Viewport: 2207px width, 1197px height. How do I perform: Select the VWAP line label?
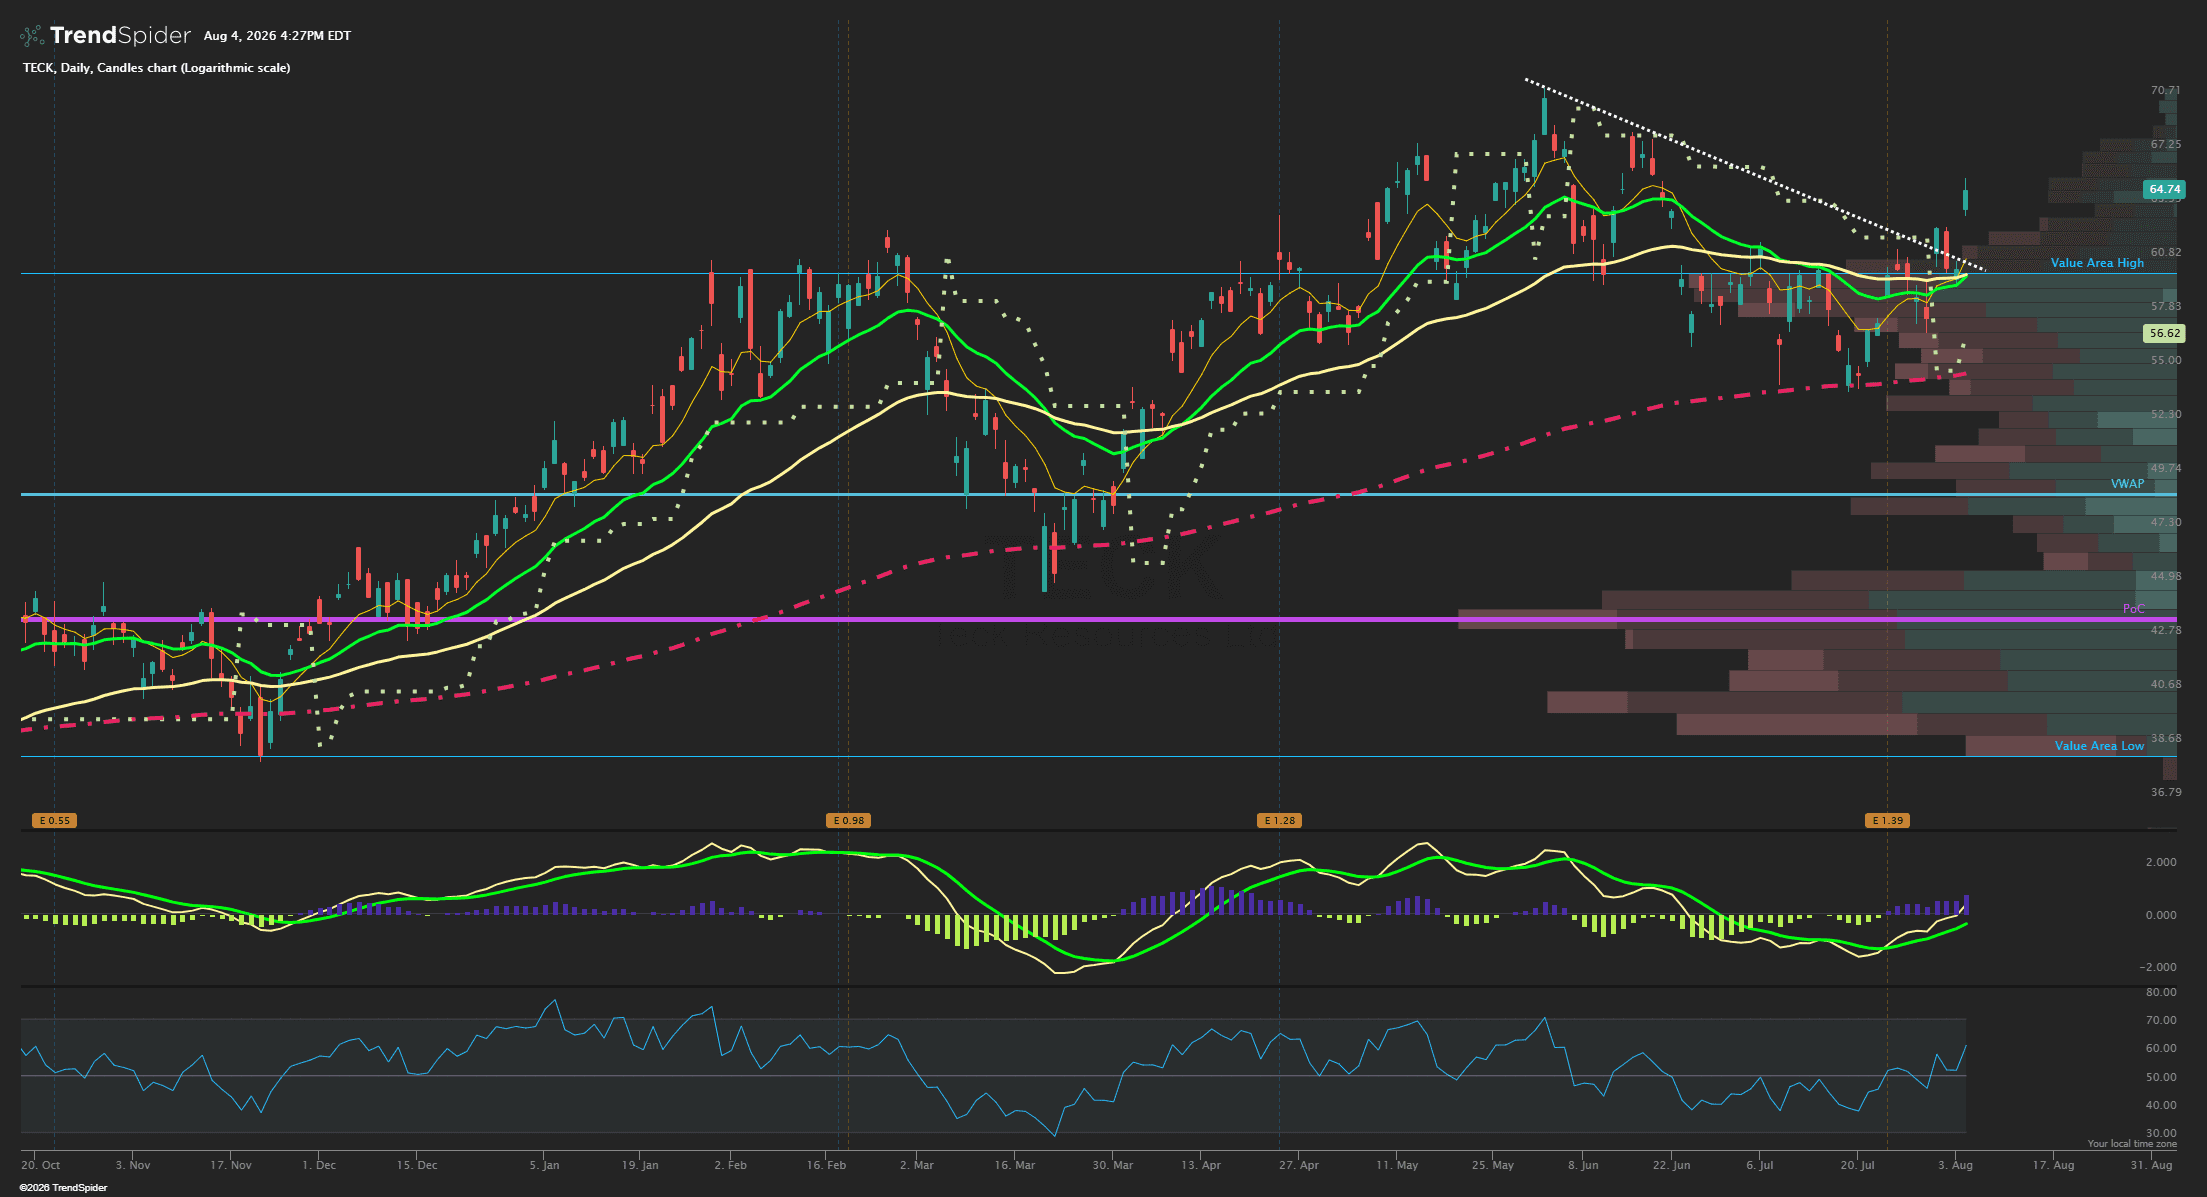pos(2127,484)
